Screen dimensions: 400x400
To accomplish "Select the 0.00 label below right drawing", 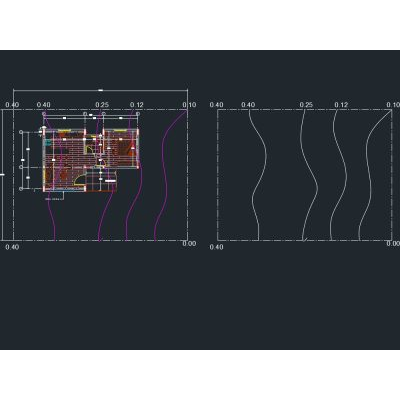I will click(393, 243).
